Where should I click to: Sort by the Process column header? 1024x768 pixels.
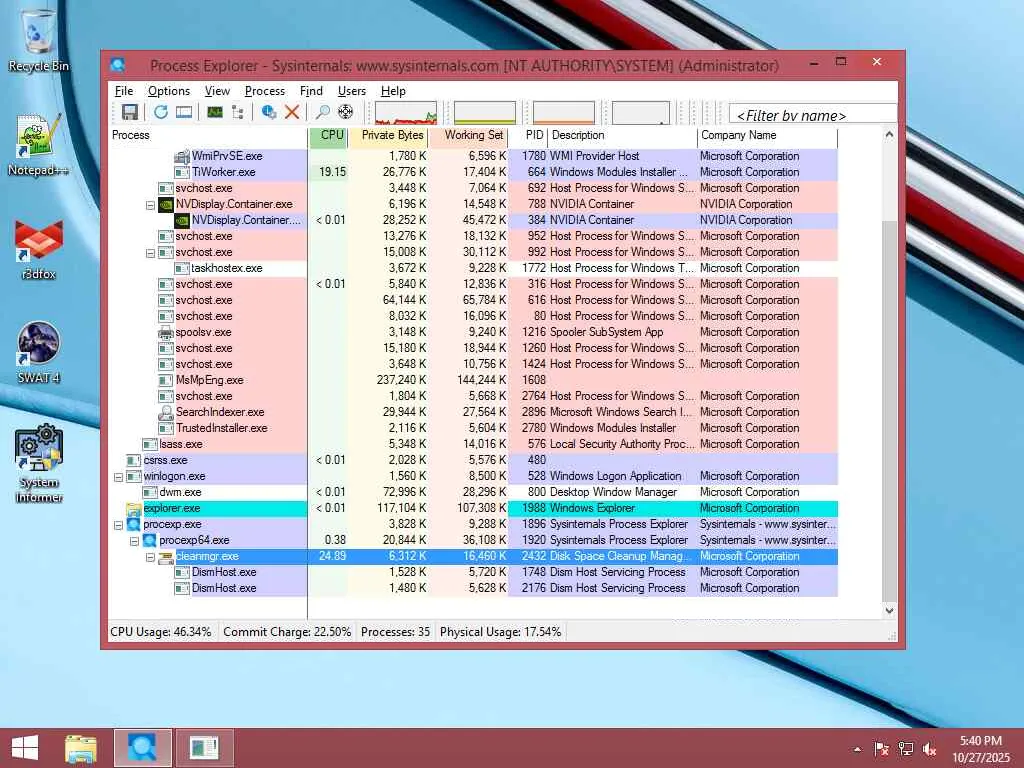pyautogui.click(x=208, y=135)
